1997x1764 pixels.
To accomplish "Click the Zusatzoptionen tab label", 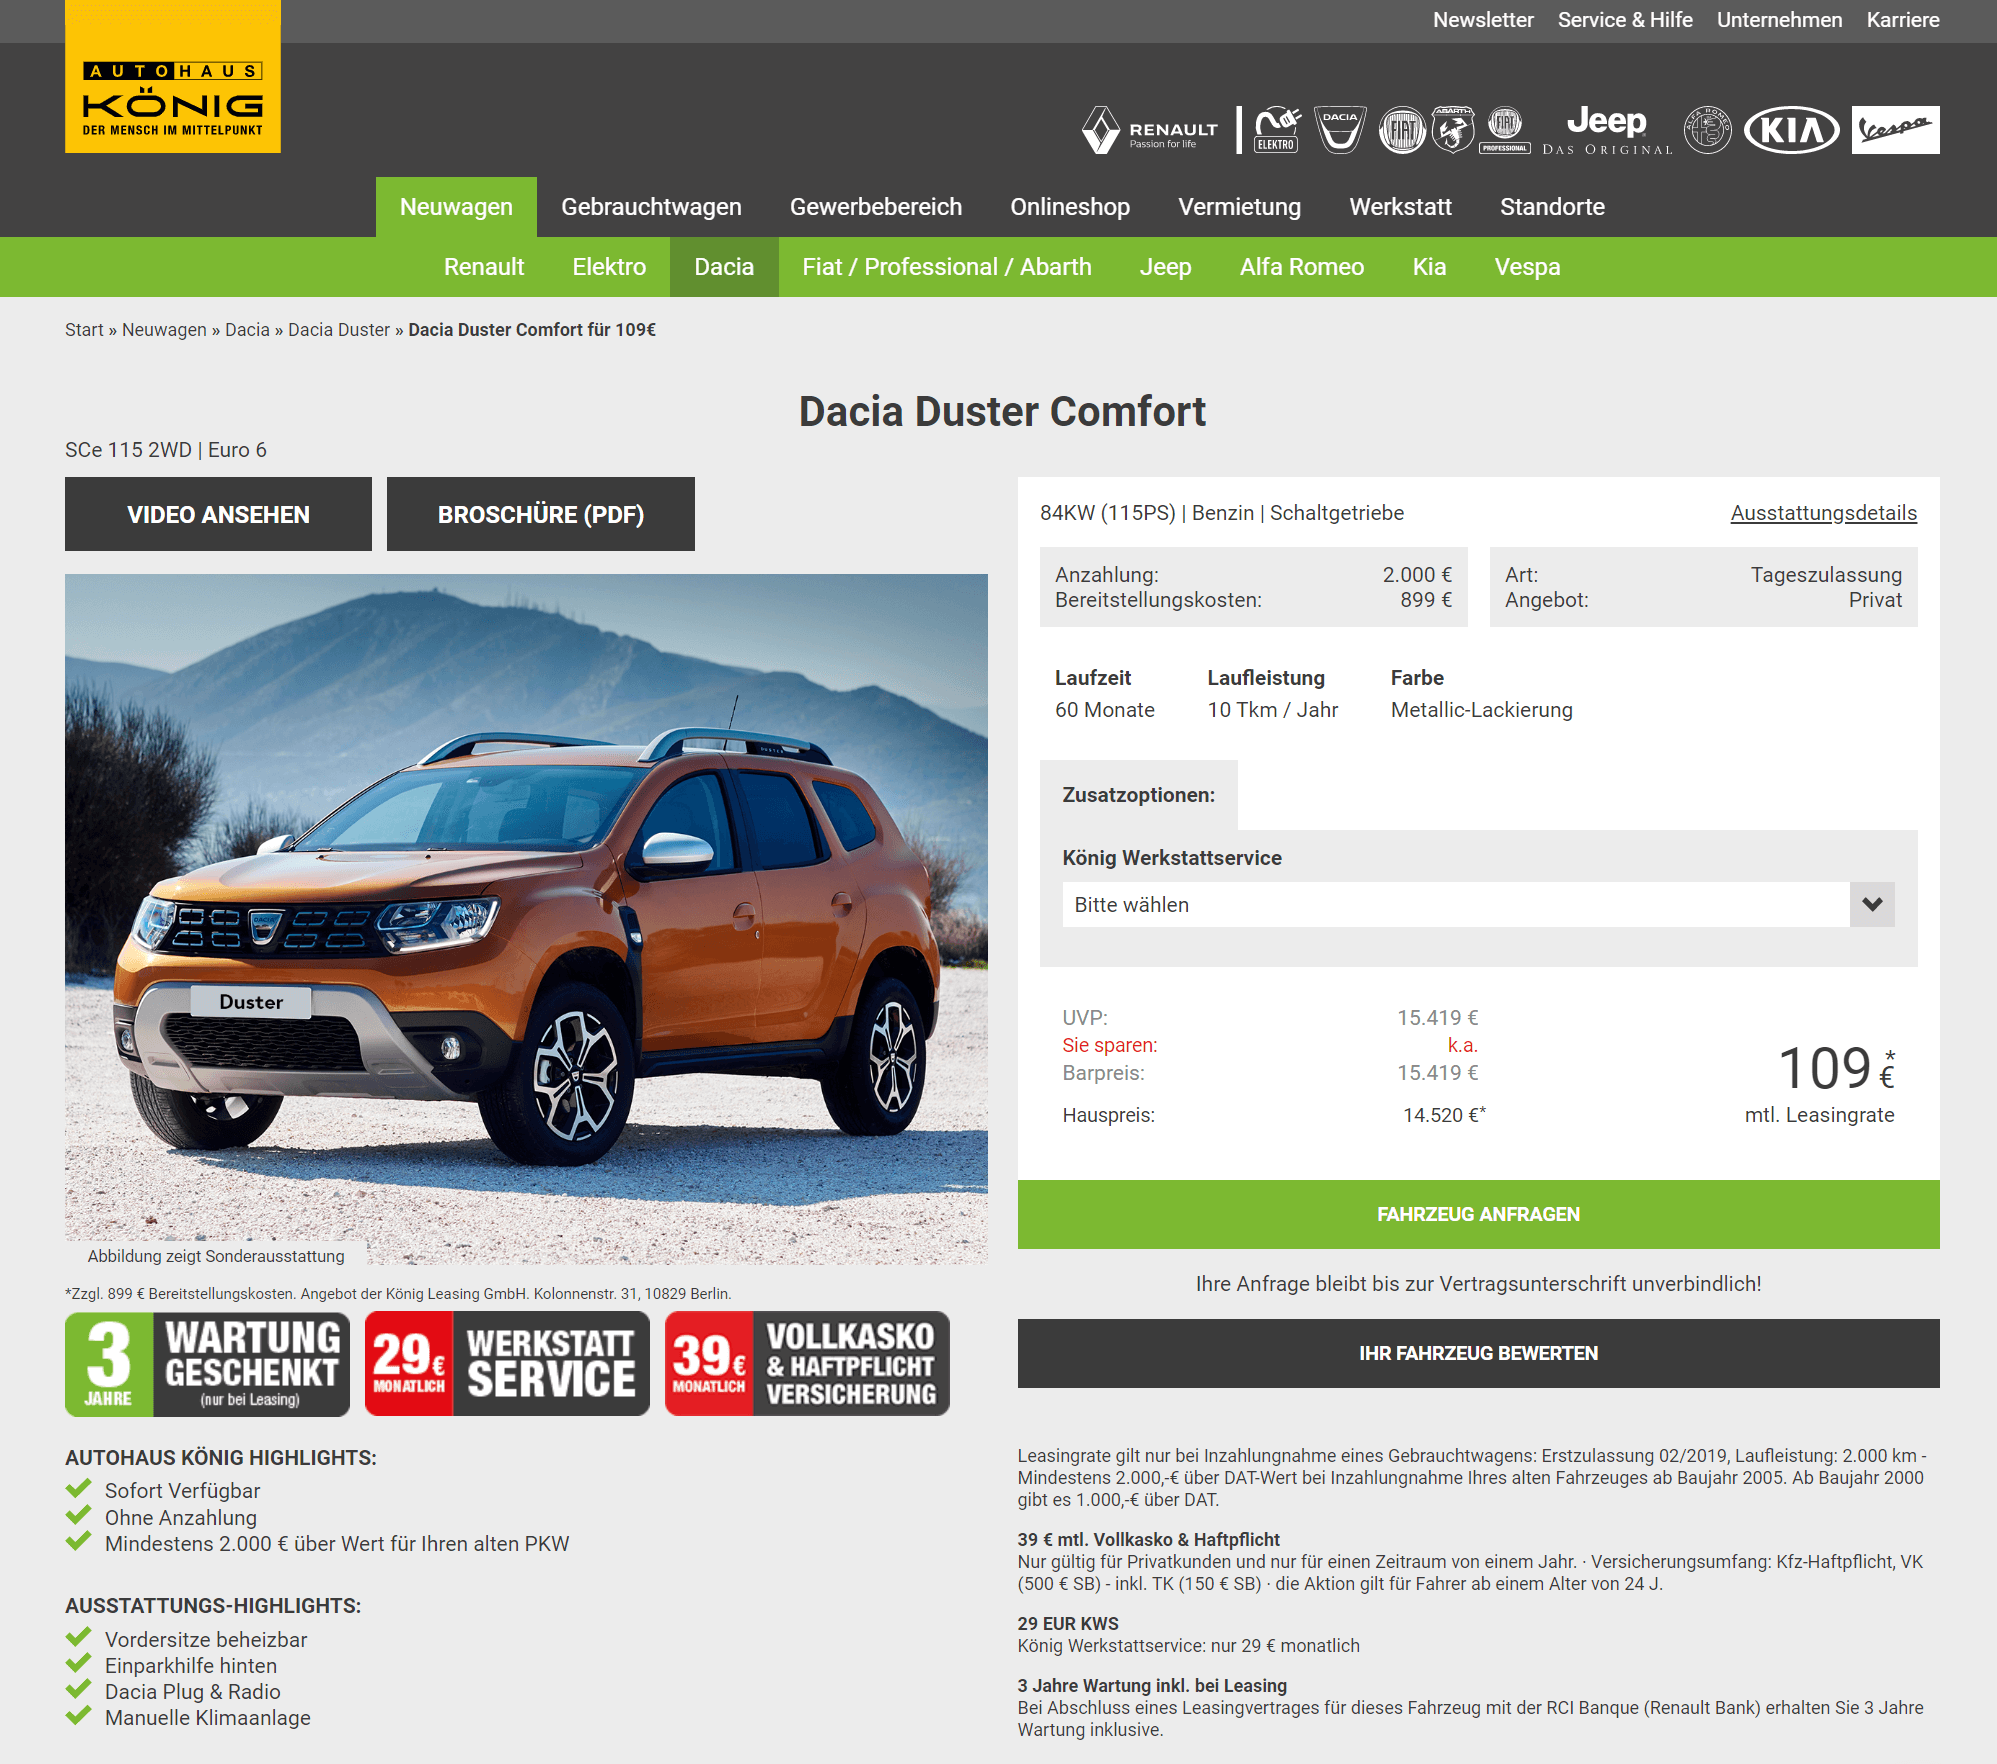I will 1139,795.
